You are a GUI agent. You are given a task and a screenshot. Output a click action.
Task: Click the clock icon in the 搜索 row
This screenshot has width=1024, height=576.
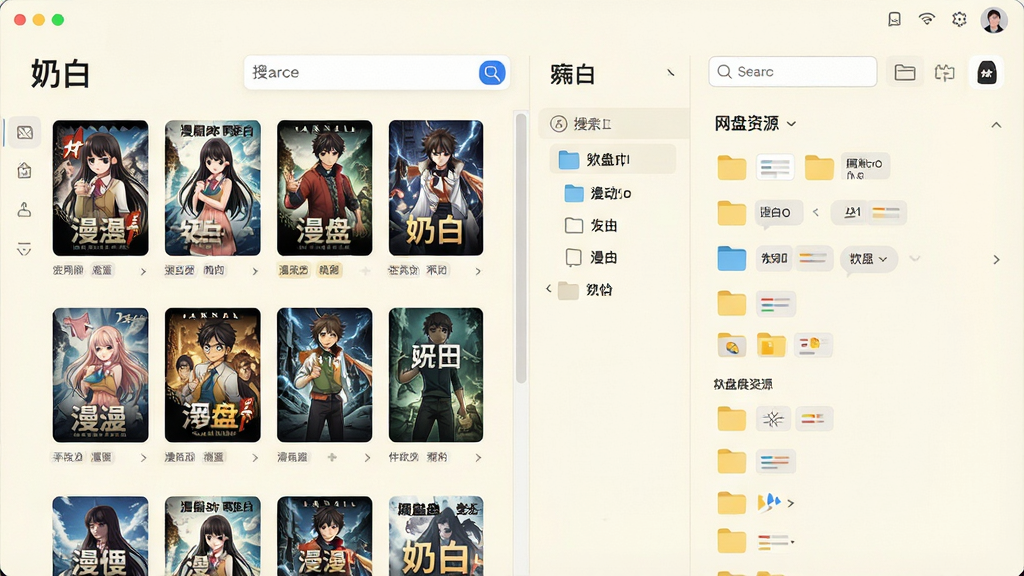[x=558, y=123]
